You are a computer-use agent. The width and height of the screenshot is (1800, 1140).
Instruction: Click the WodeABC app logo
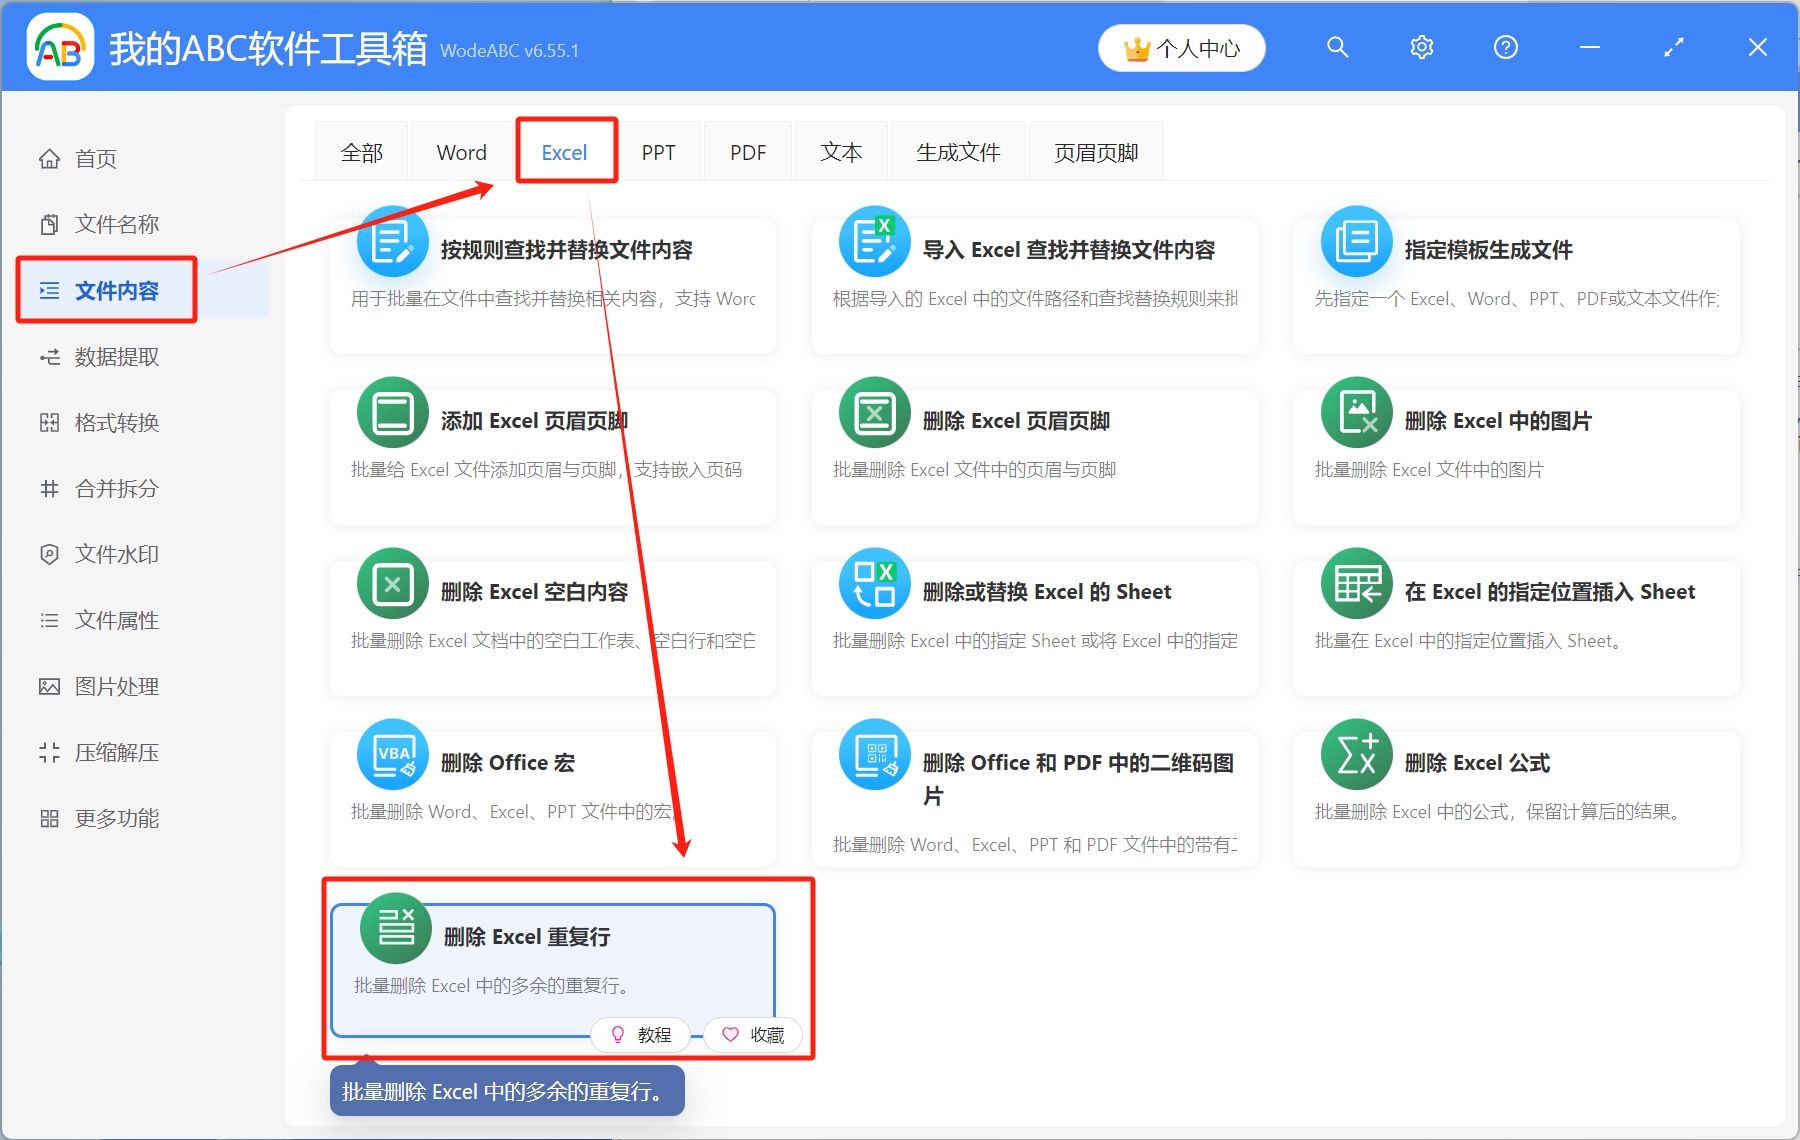coord(60,47)
